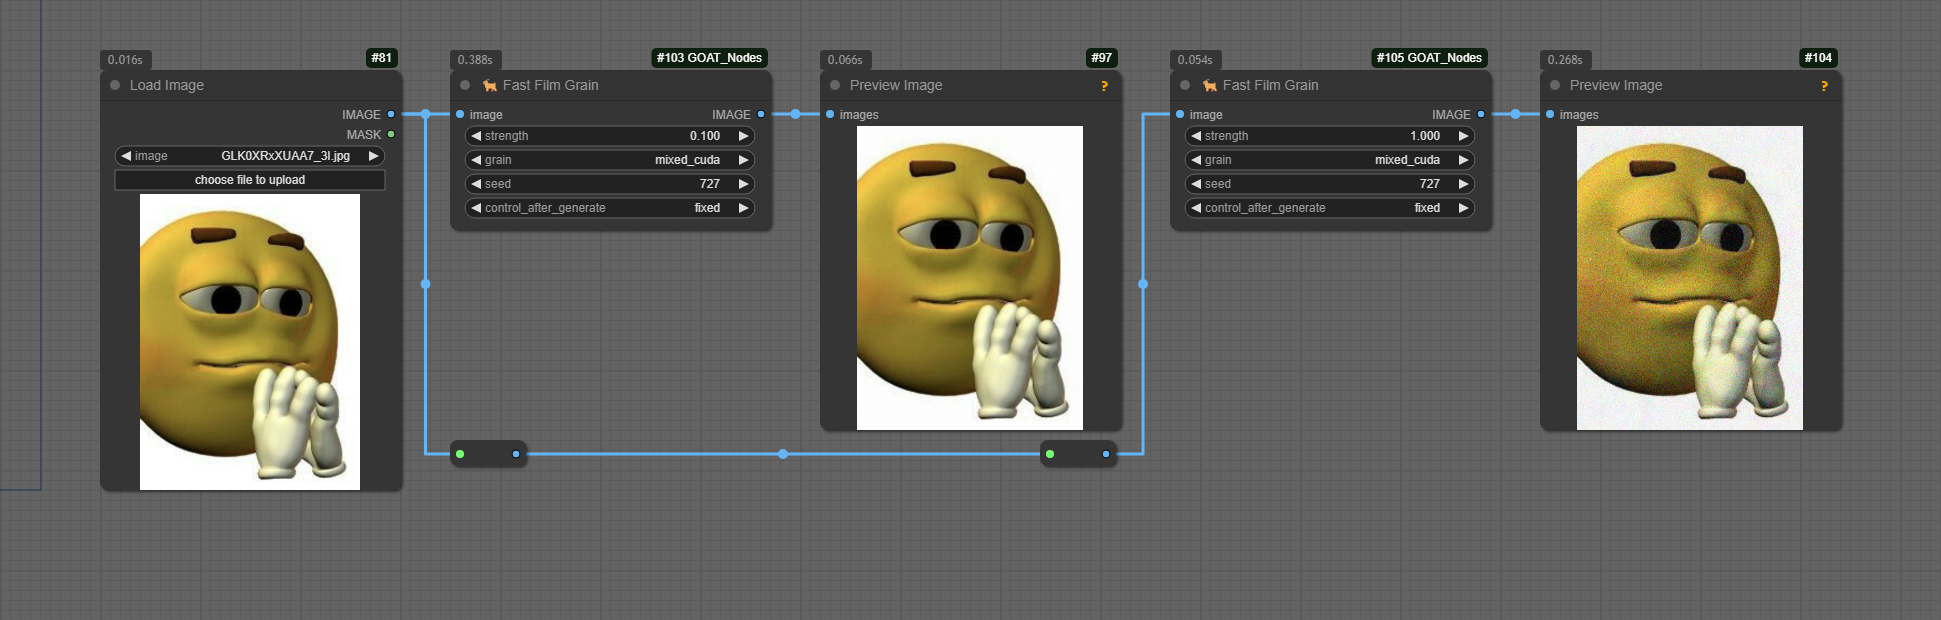
Task: Click the #97 badge on Preview Image node
Action: click(x=1102, y=58)
